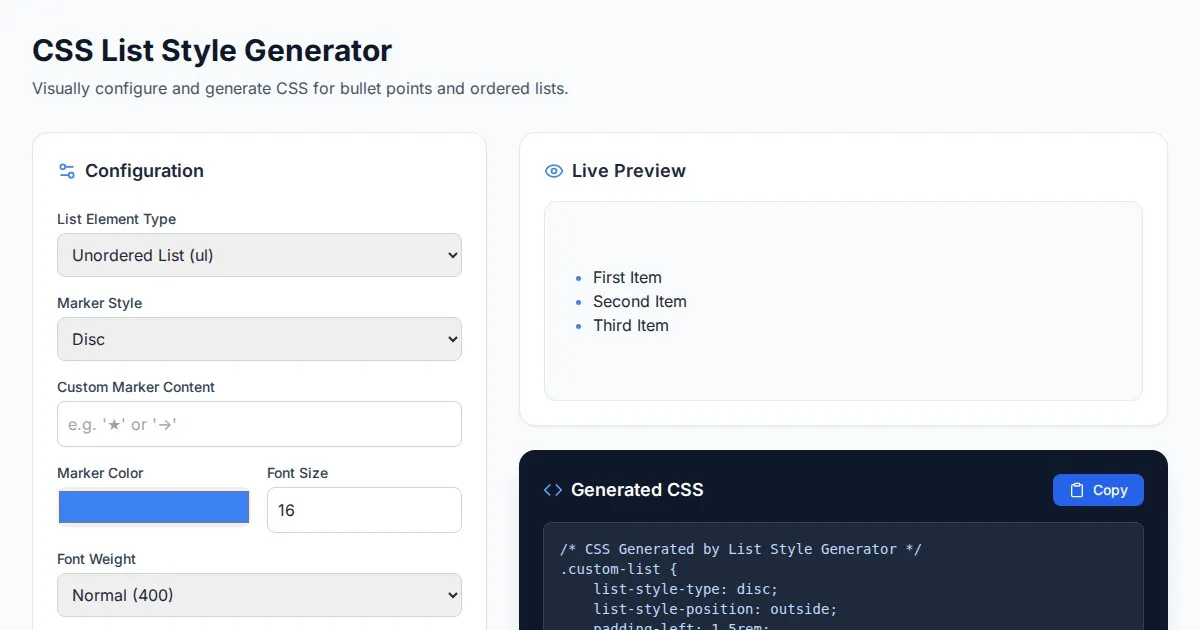Click 'First Item' in the live preview
This screenshot has height=630, width=1200.
coord(627,278)
